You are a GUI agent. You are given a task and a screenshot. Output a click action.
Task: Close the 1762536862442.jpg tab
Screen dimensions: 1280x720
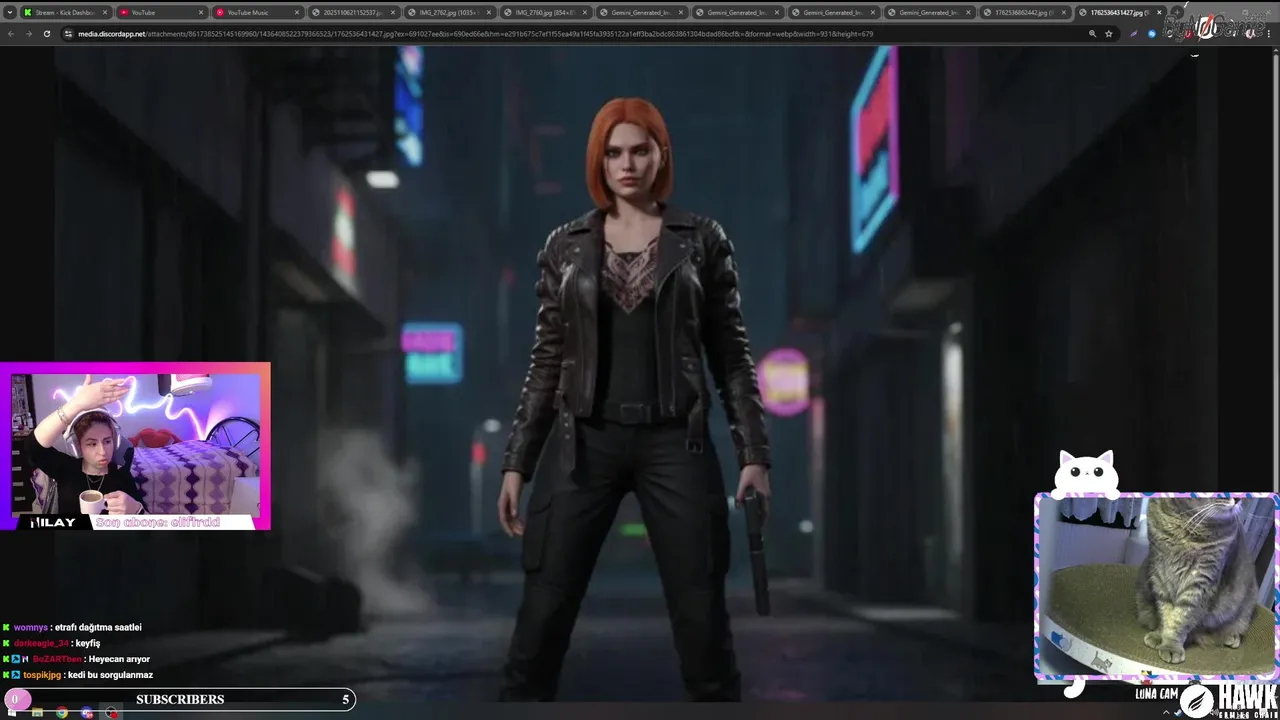click(1064, 13)
